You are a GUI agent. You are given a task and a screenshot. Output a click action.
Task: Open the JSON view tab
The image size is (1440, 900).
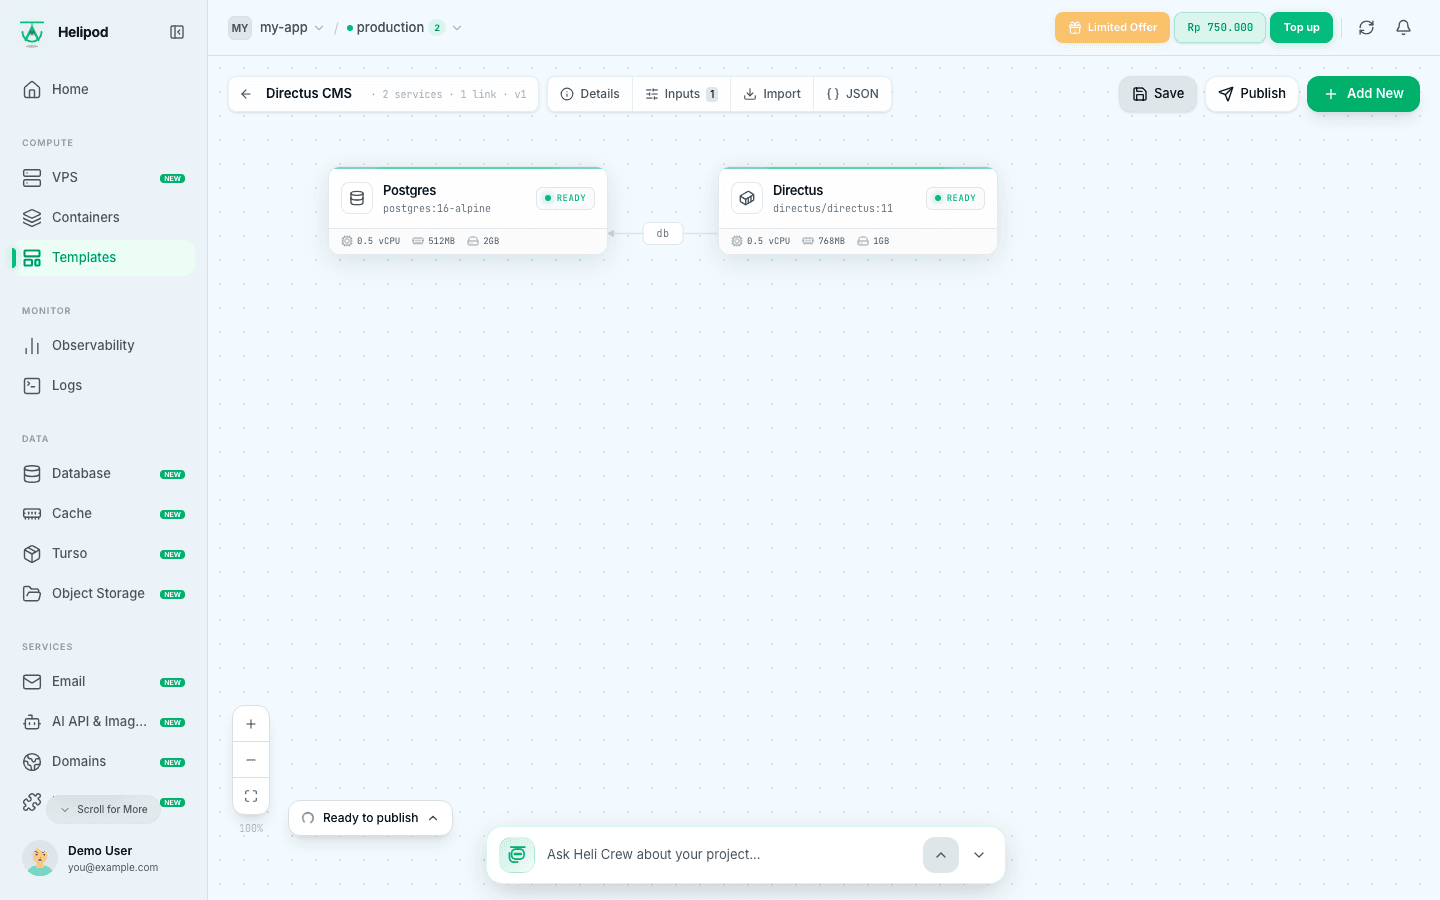click(x=852, y=94)
